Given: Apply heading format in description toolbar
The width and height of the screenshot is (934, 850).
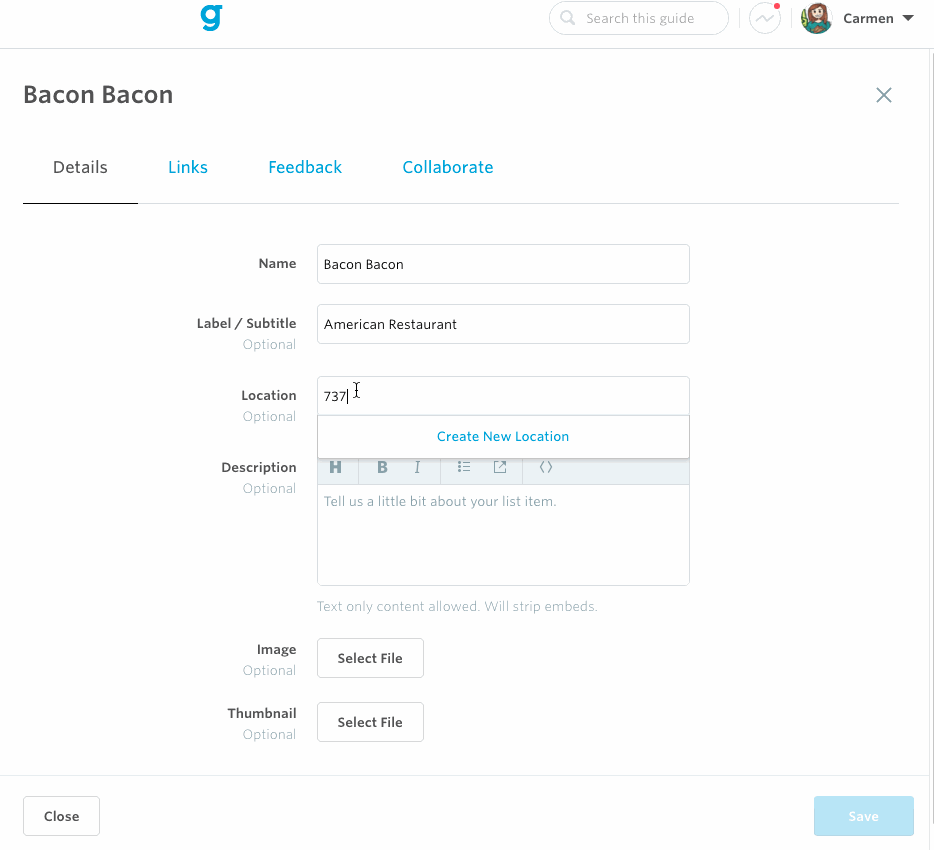Looking at the screenshot, I should coord(336,467).
